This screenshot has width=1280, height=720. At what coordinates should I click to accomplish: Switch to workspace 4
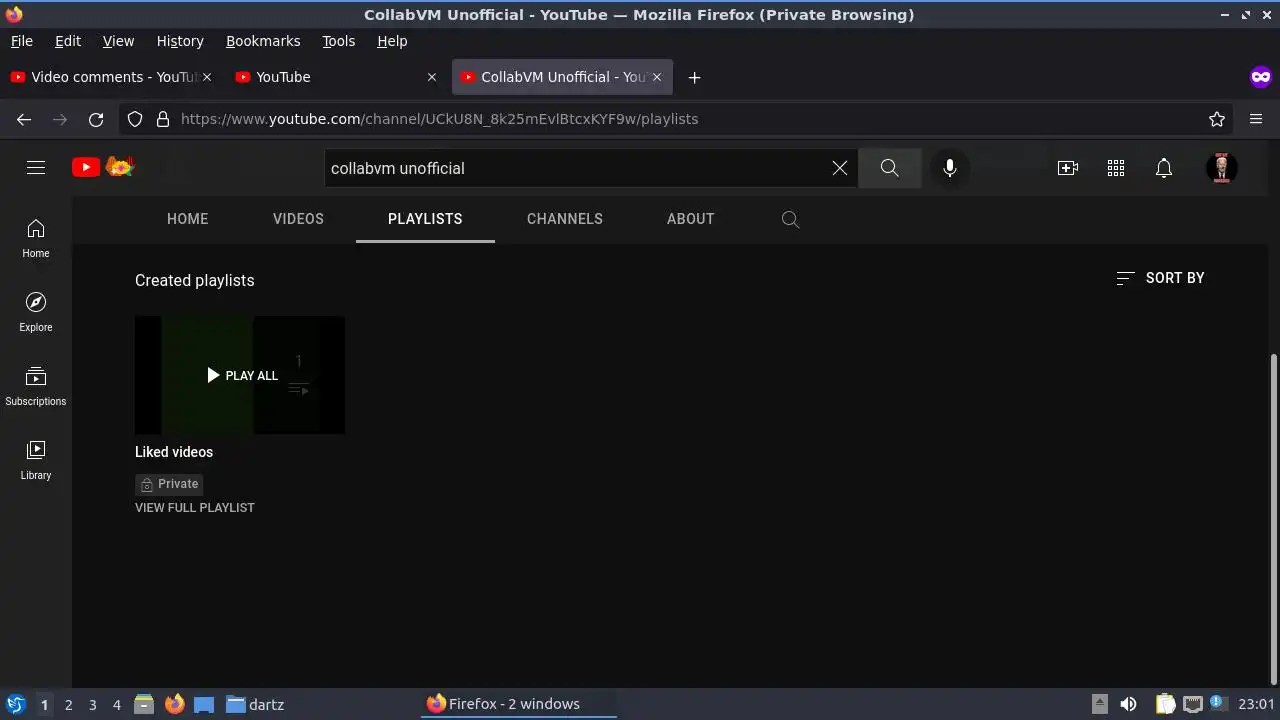[116, 705]
